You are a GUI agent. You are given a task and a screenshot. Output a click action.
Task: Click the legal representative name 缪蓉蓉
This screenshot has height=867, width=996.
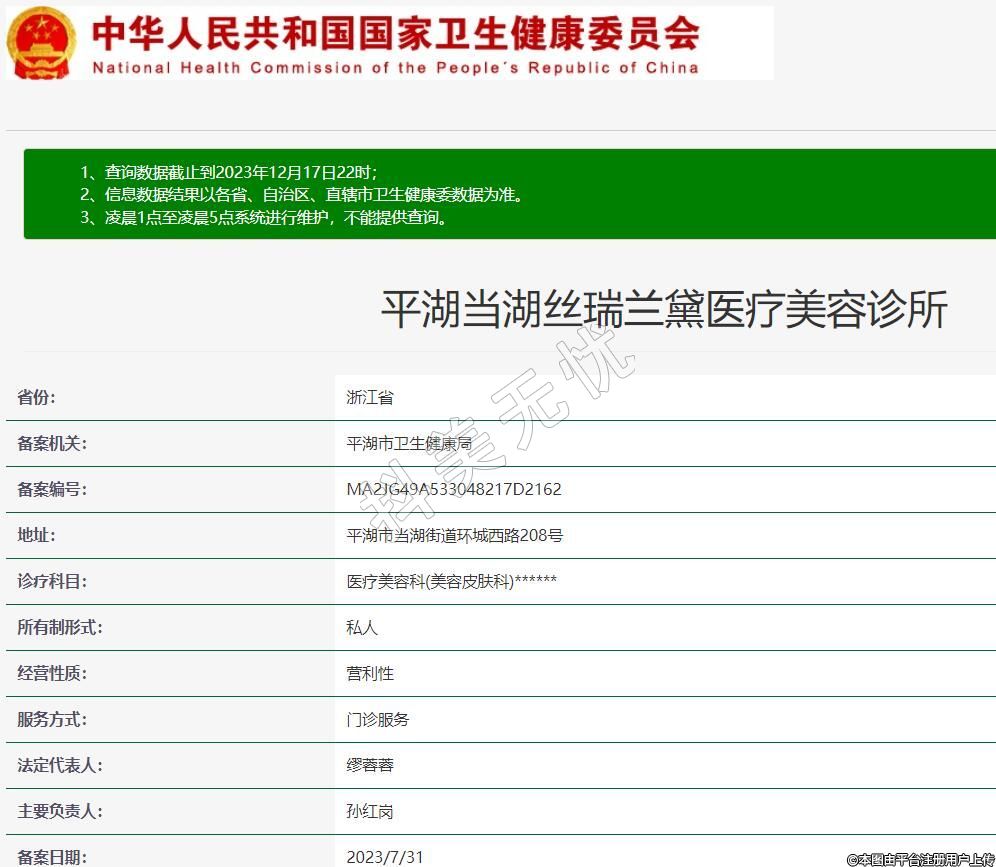(x=370, y=765)
